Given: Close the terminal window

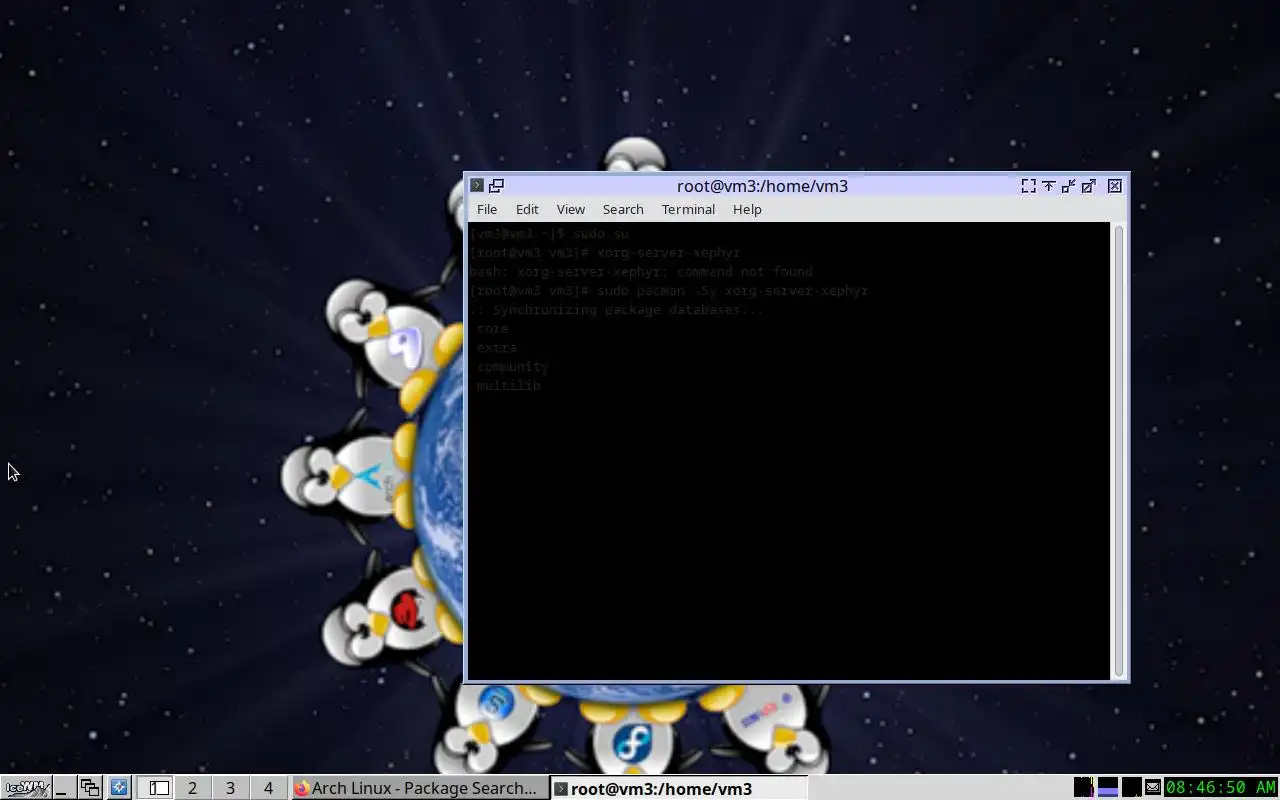Looking at the screenshot, I should coord(1115,185).
